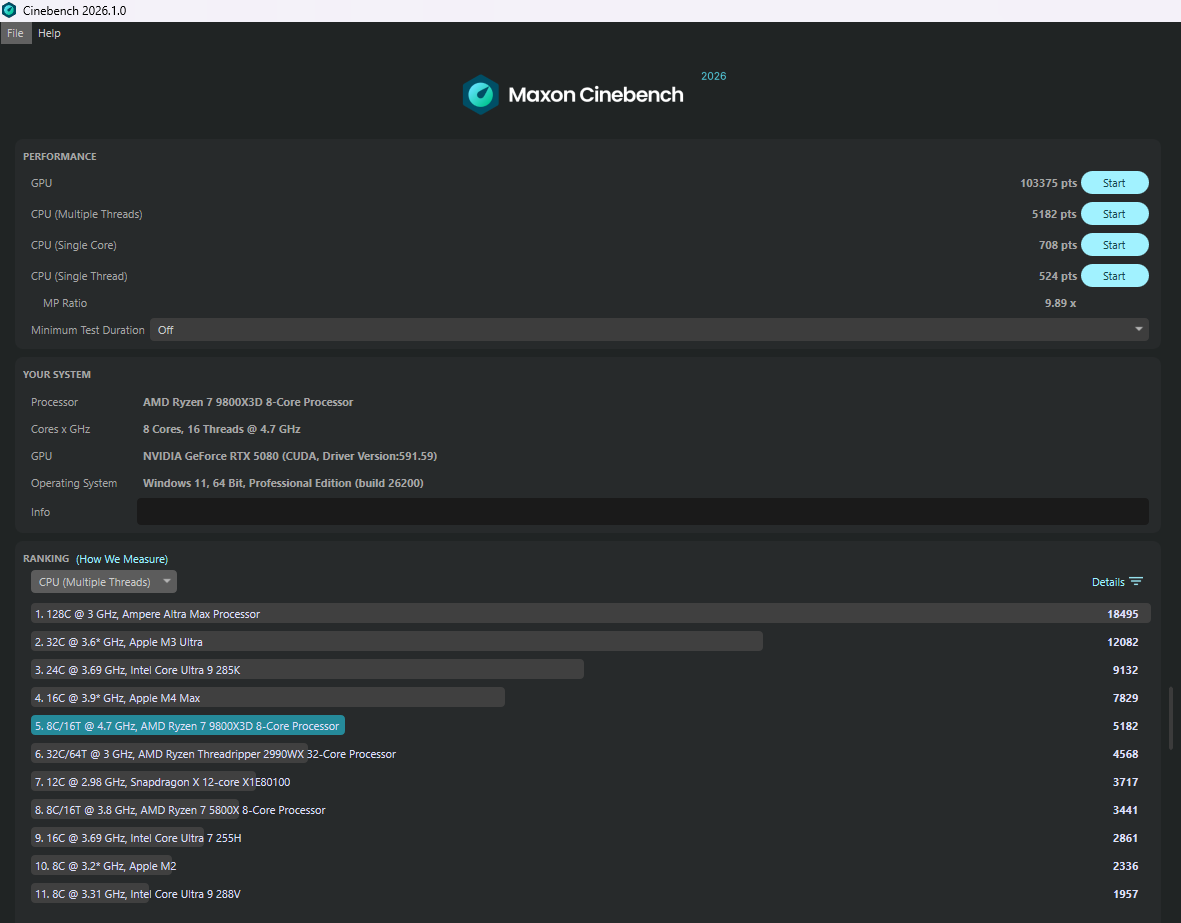This screenshot has height=923, width=1181.
Task: Click the ranking score 7829
Action: pos(1125,698)
